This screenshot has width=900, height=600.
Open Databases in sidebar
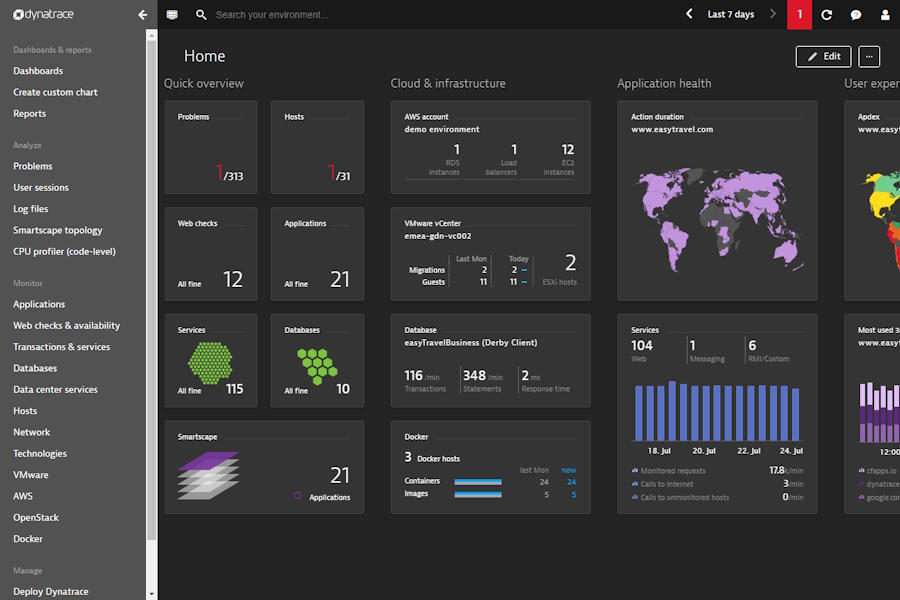pyautogui.click(x=35, y=368)
